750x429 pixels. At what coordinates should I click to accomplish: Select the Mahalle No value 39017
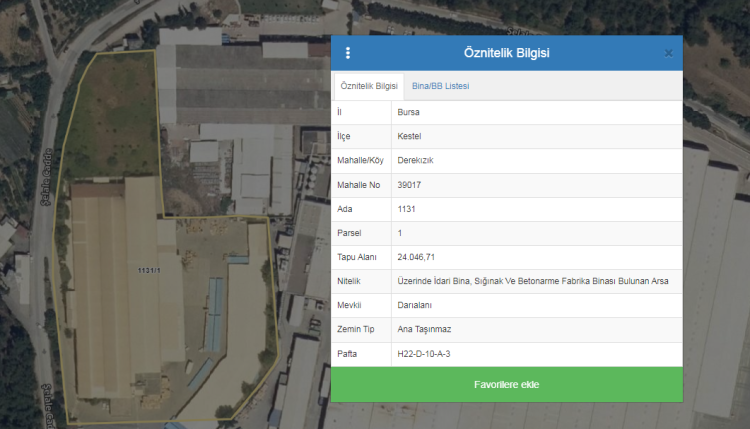pyautogui.click(x=409, y=185)
